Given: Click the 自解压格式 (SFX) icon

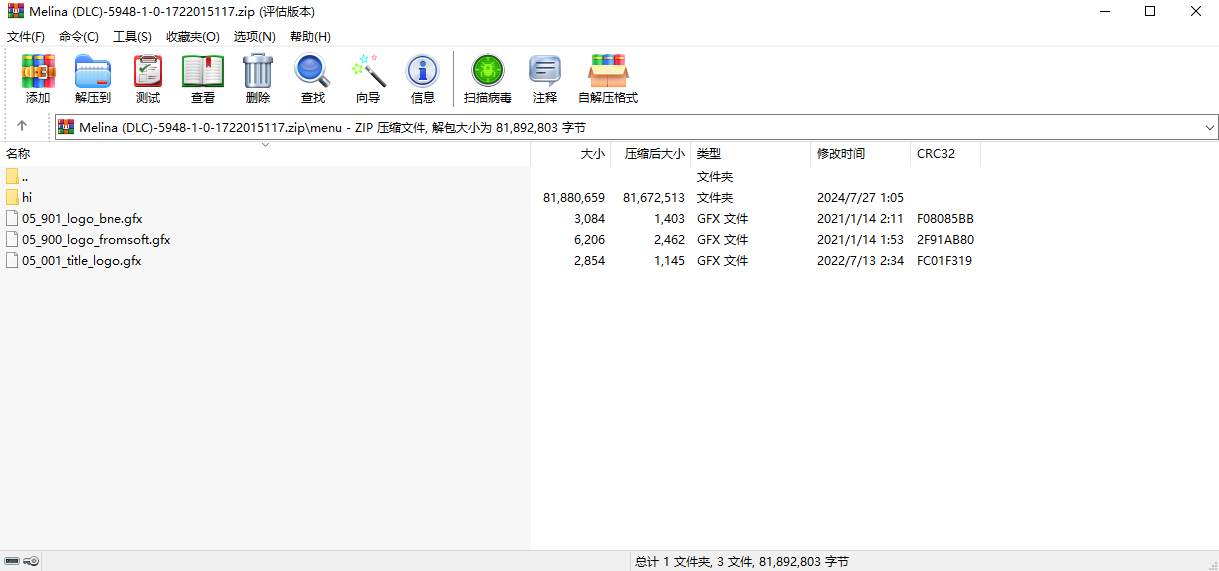Looking at the screenshot, I should pos(608,79).
